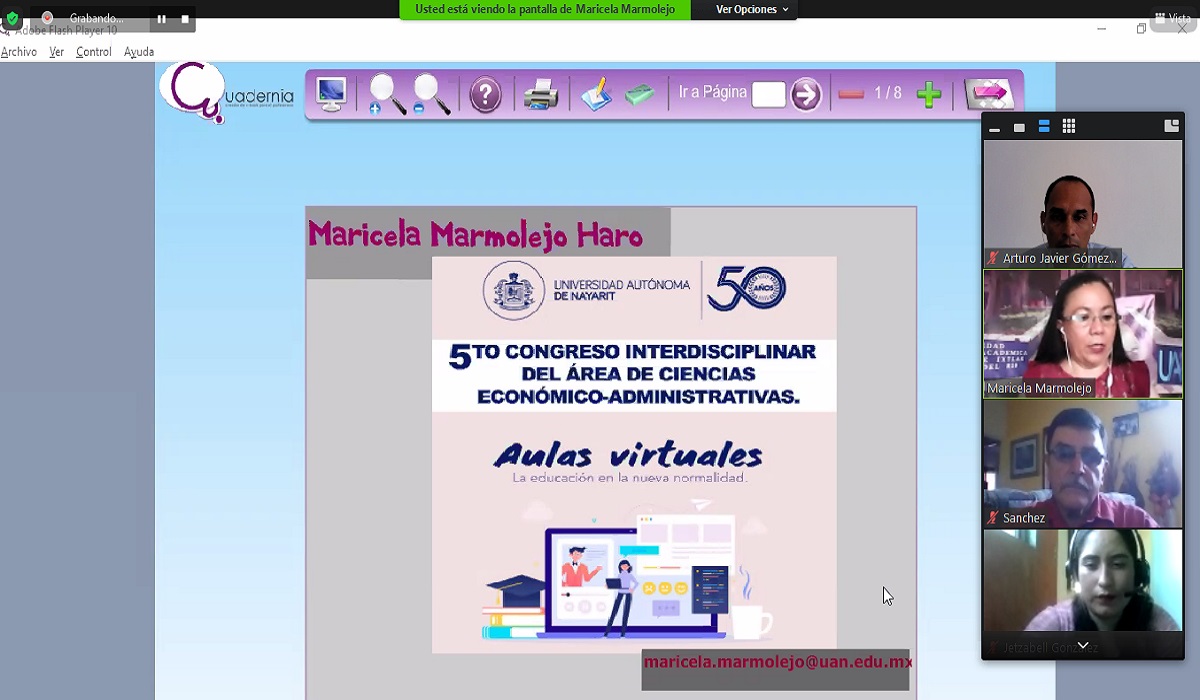Open the Control menu
Screen dimensions: 1200x700
(94, 52)
